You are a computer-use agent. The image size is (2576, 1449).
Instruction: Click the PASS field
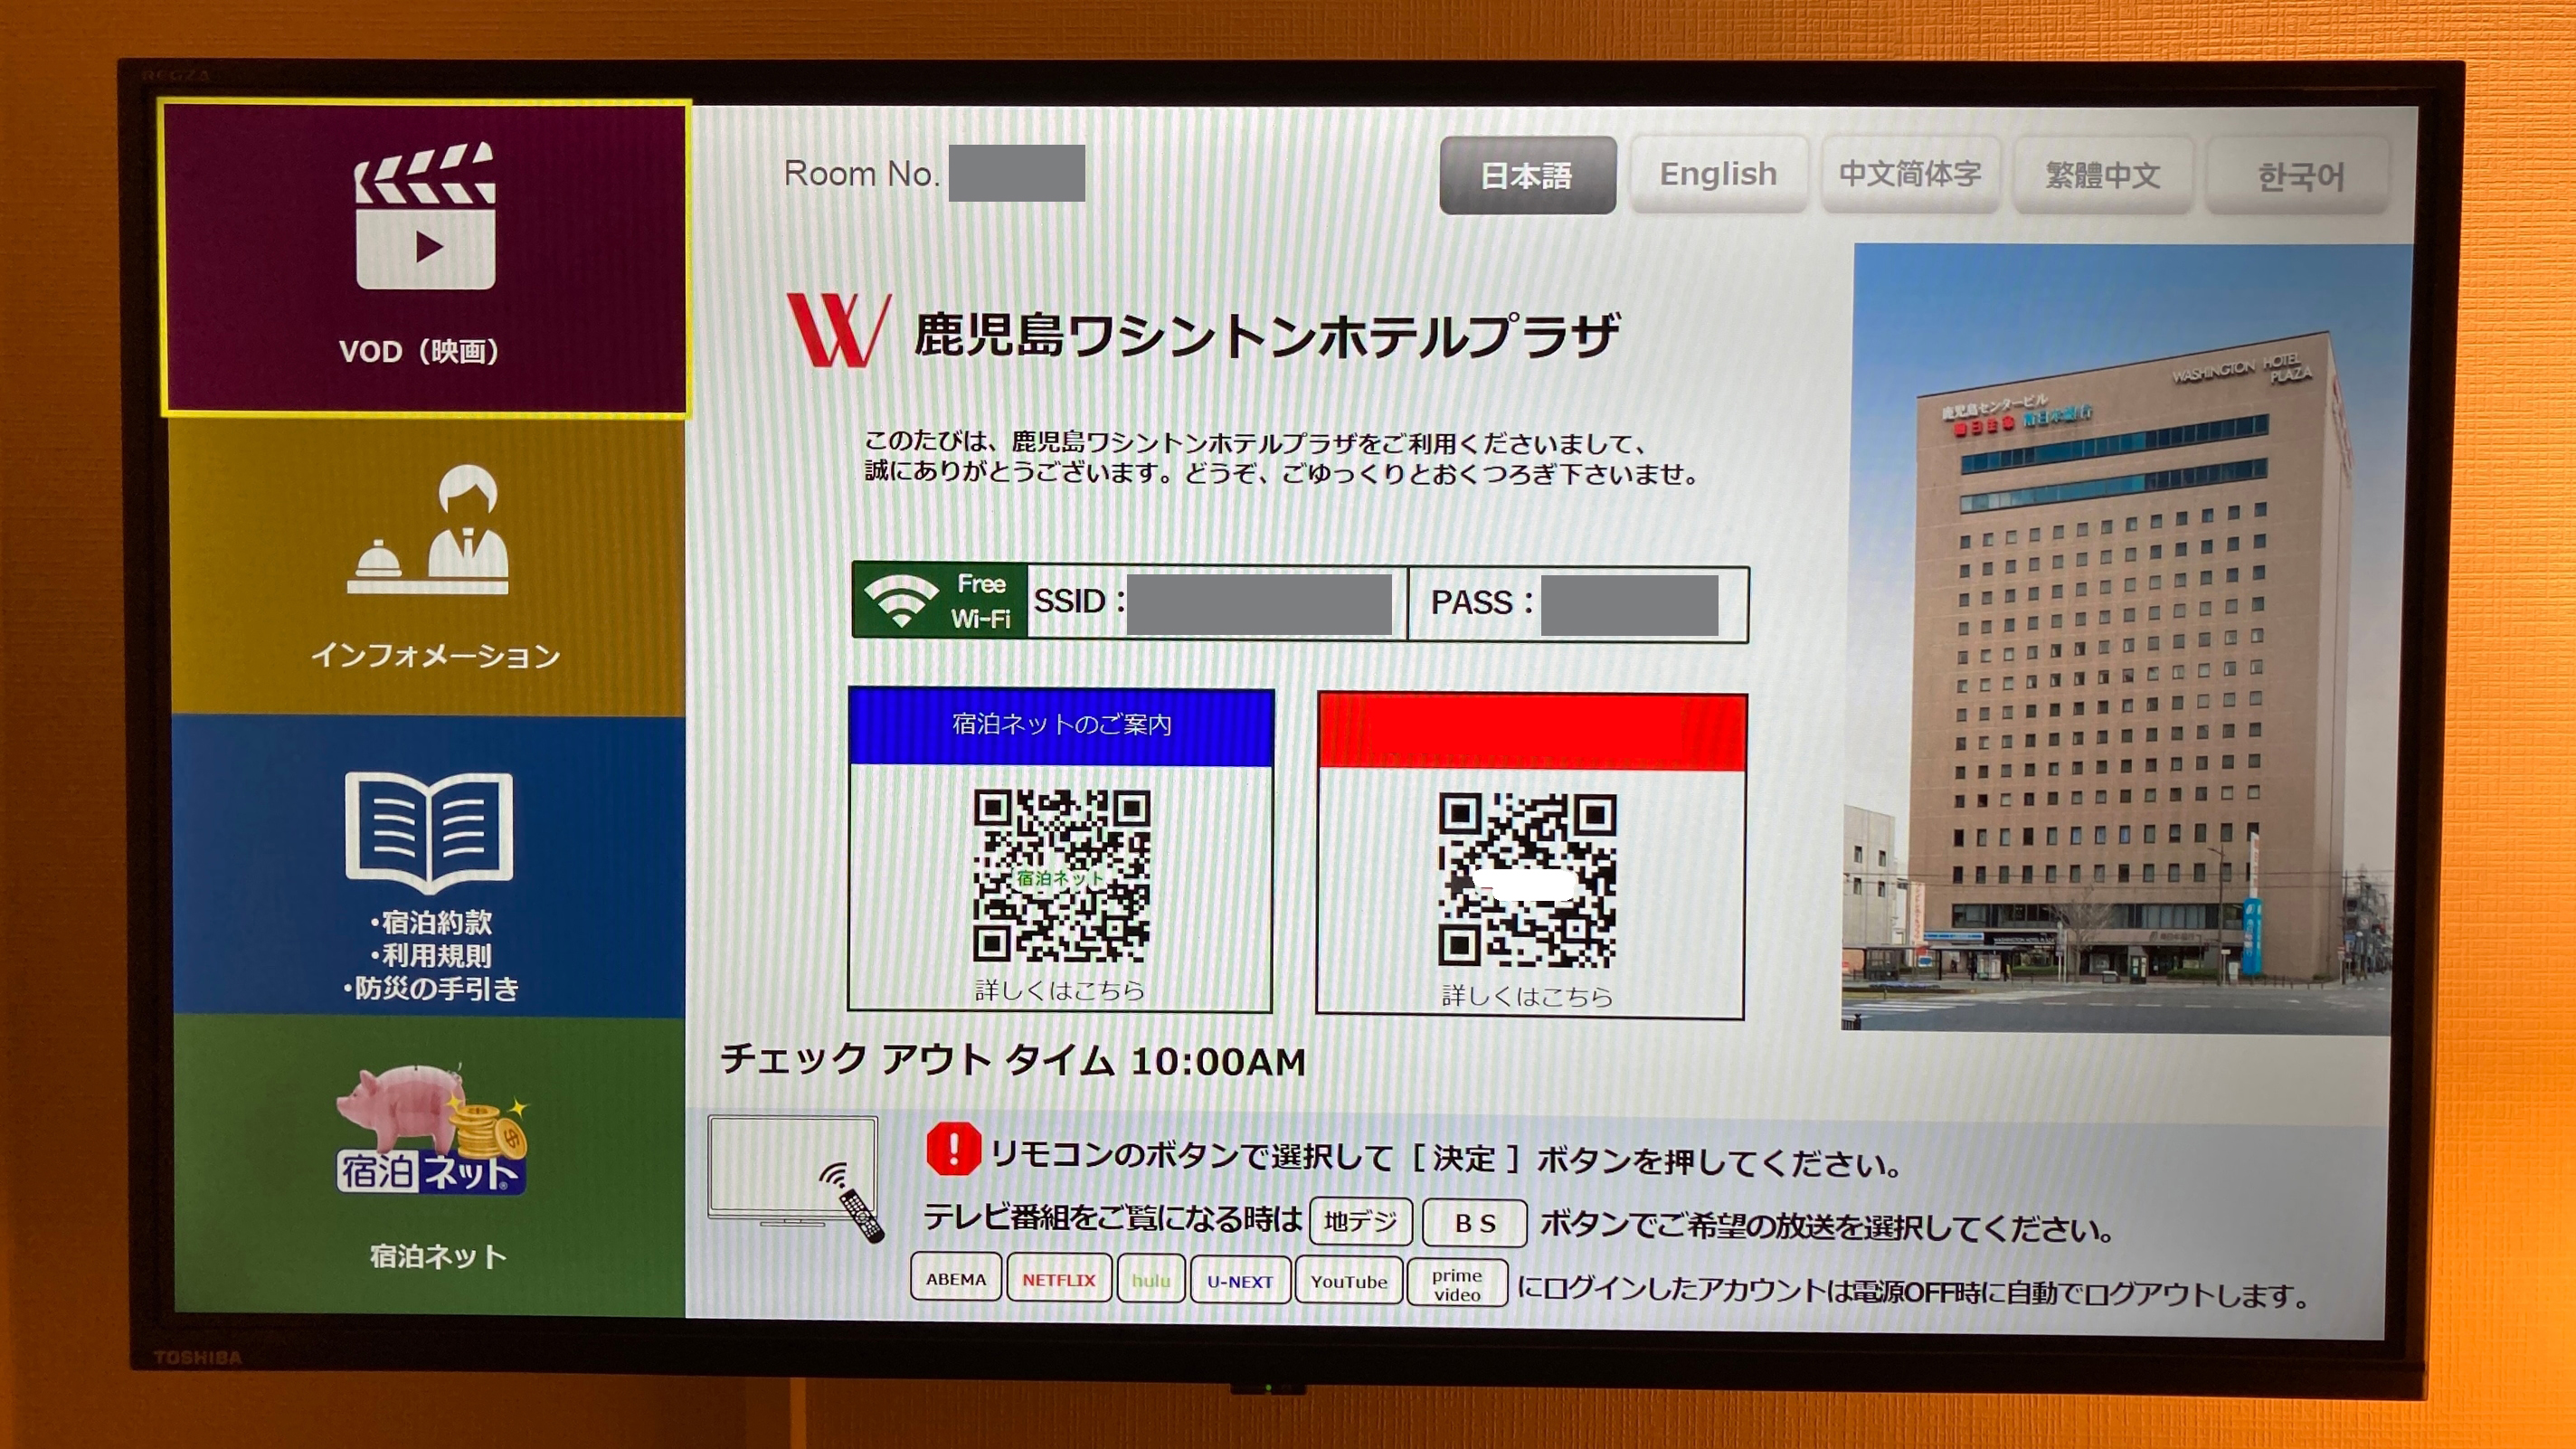1578,604
